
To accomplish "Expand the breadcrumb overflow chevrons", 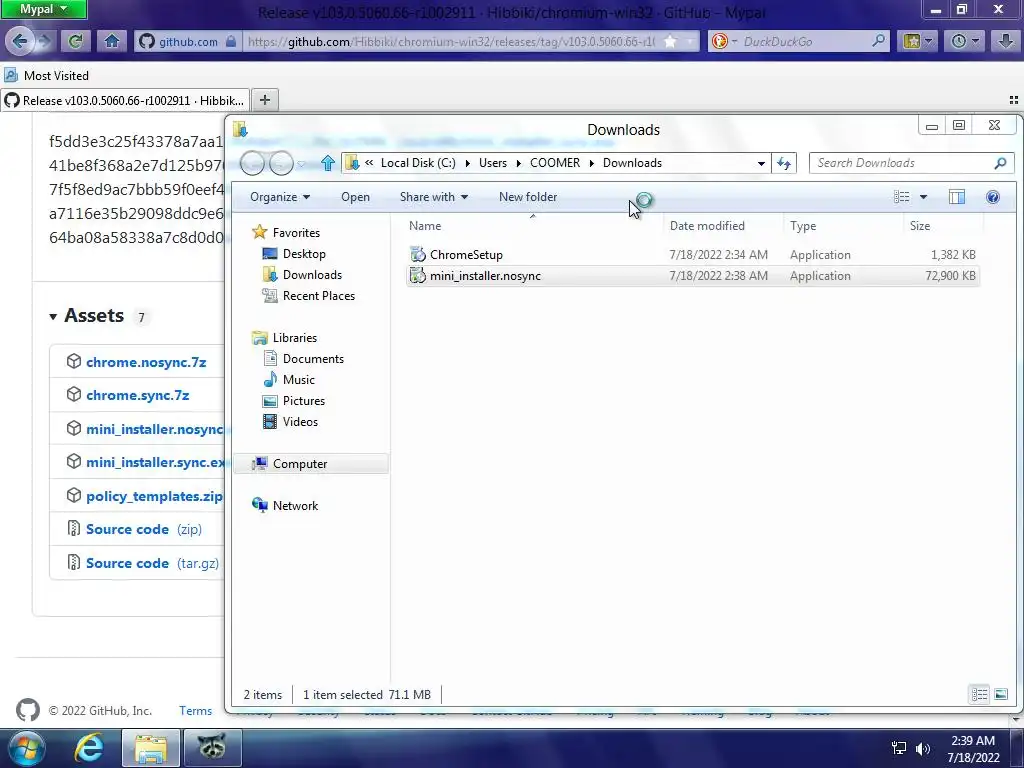I will [369, 163].
